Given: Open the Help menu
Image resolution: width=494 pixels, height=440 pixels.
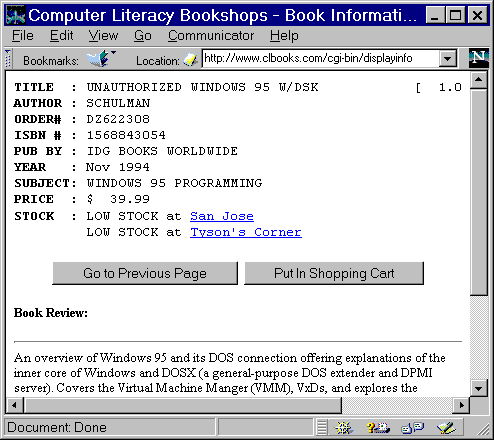Looking at the screenshot, I should pyautogui.click(x=284, y=36).
